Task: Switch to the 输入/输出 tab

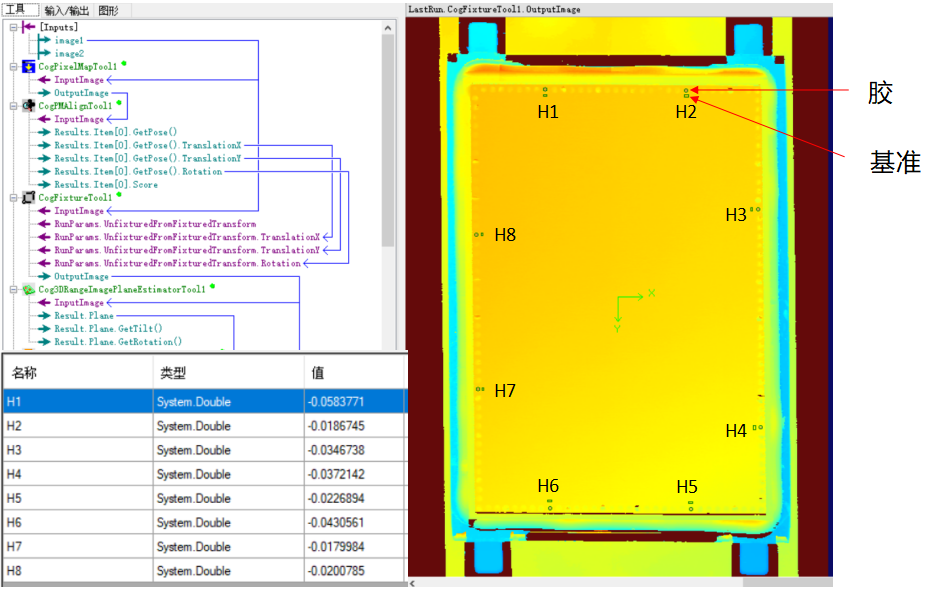Action: click(67, 10)
